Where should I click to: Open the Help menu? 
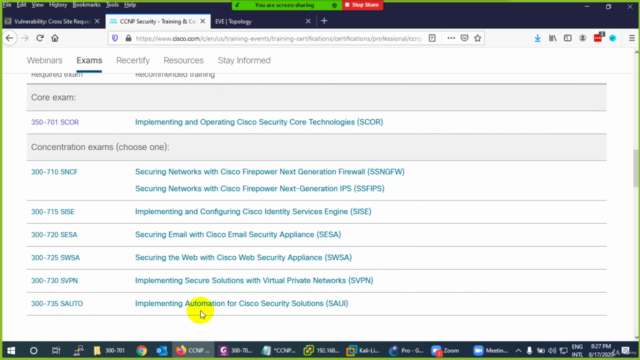pos(130,5)
